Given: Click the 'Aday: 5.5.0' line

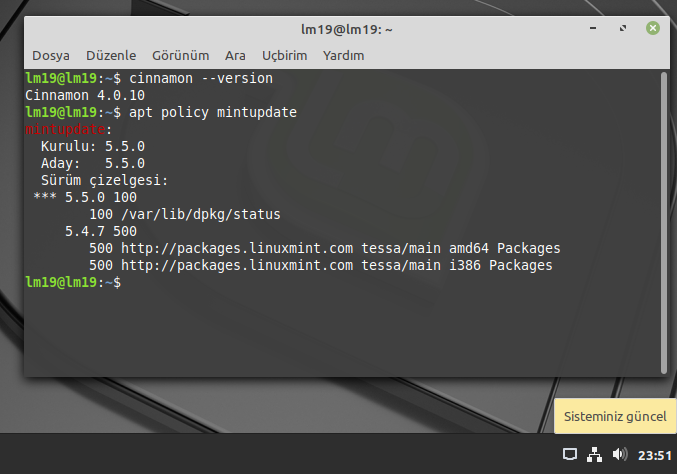Looking at the screenshot, I should pos(93,163).
